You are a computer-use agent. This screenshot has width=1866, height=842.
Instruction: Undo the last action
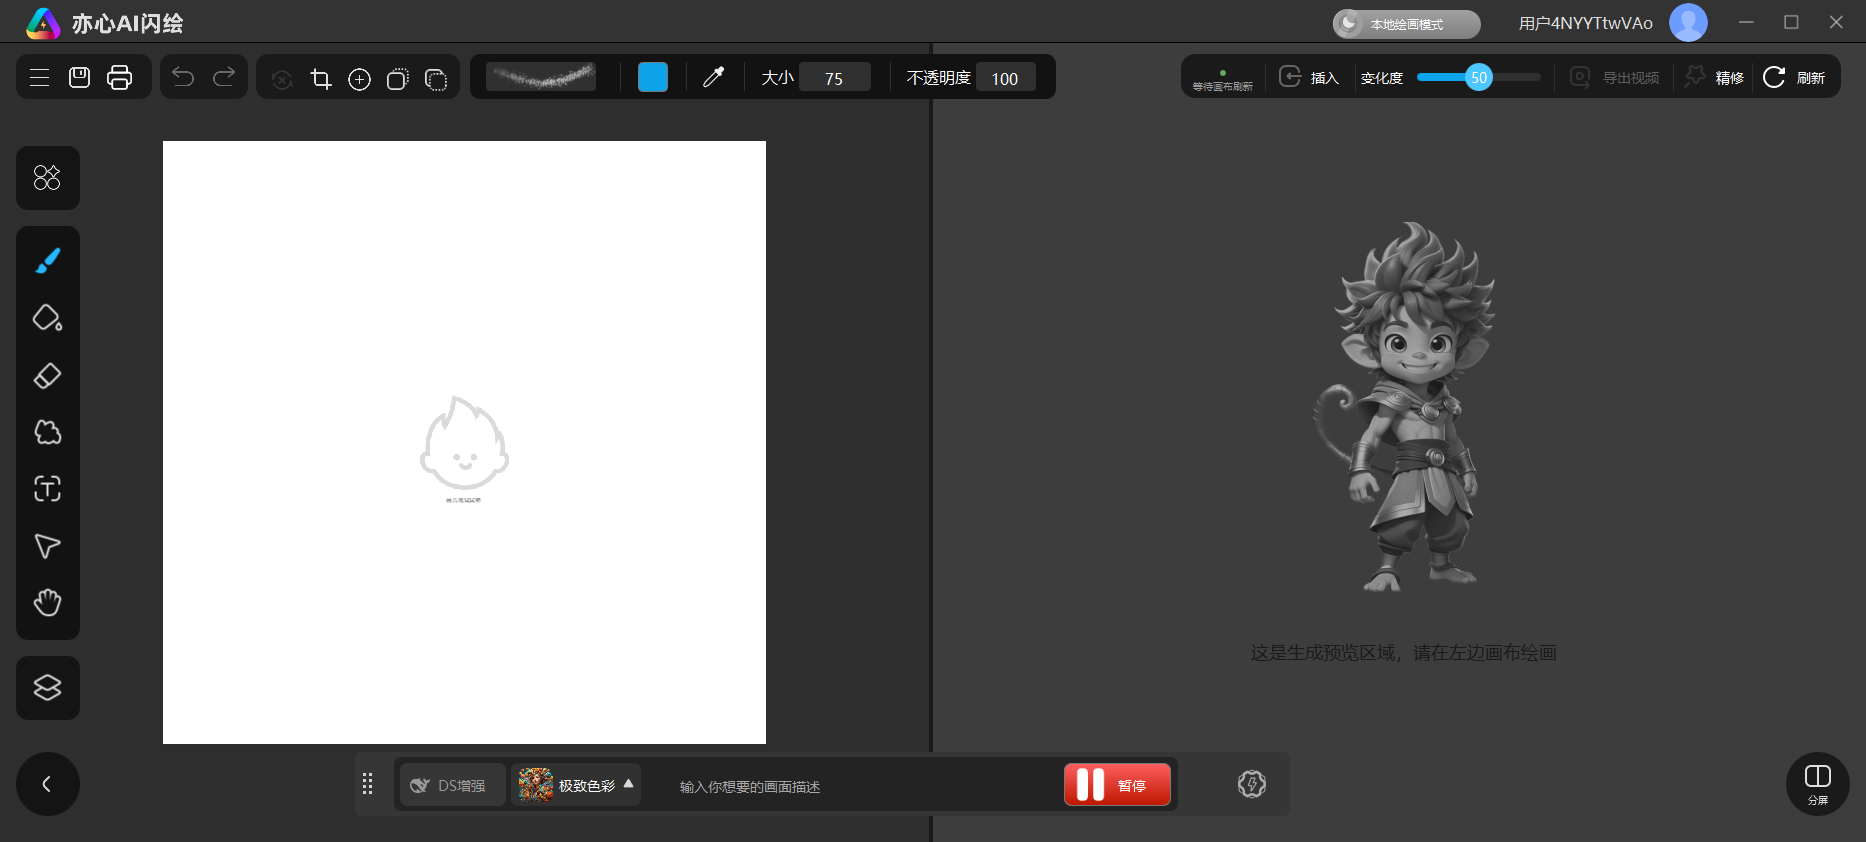[x=183, y=77]
